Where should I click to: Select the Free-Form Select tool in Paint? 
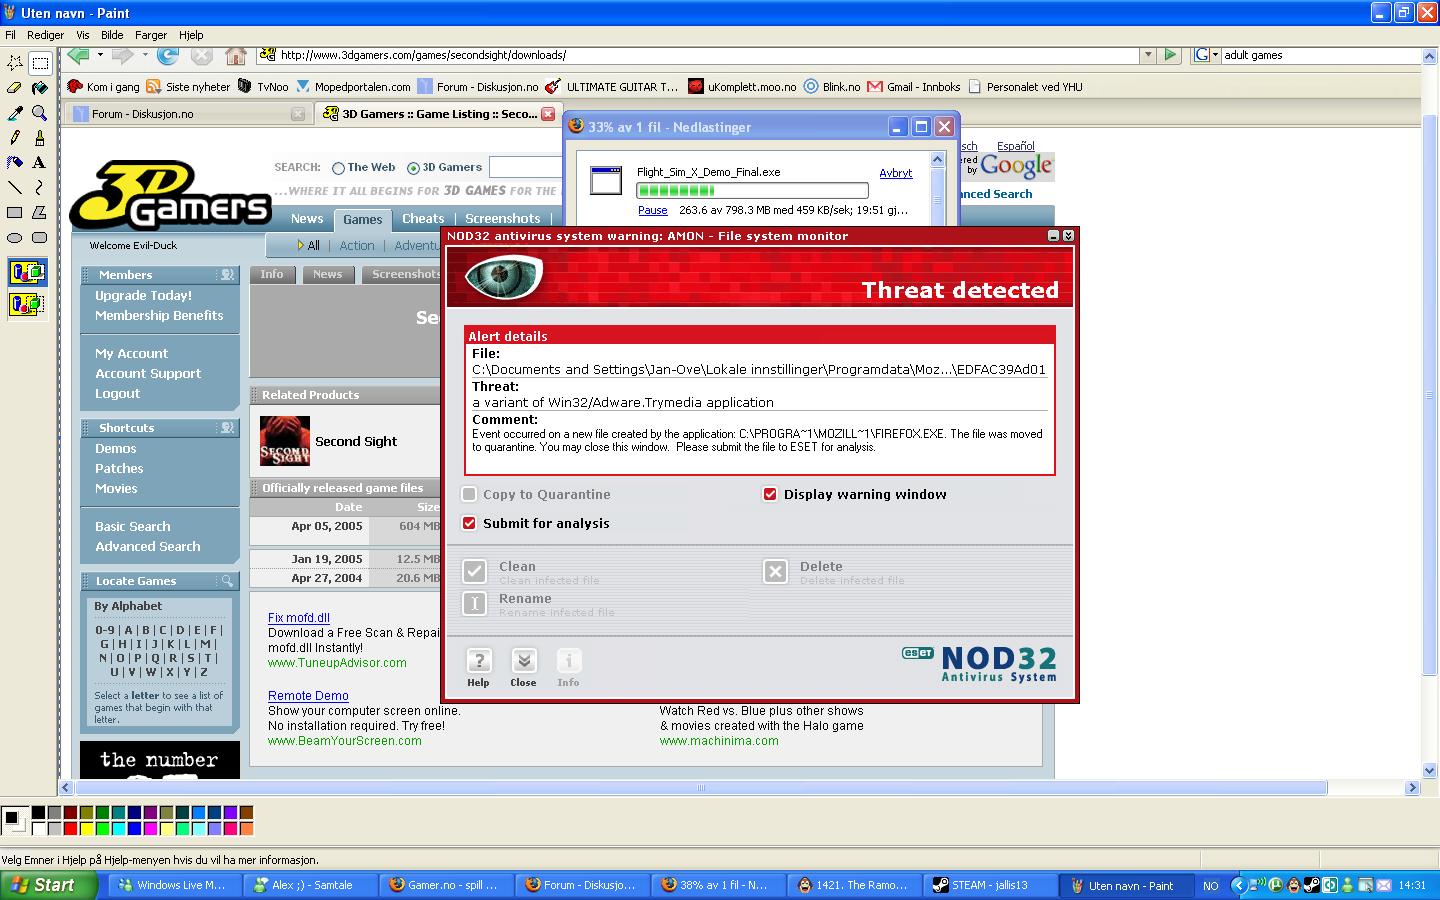pos(15,63)
